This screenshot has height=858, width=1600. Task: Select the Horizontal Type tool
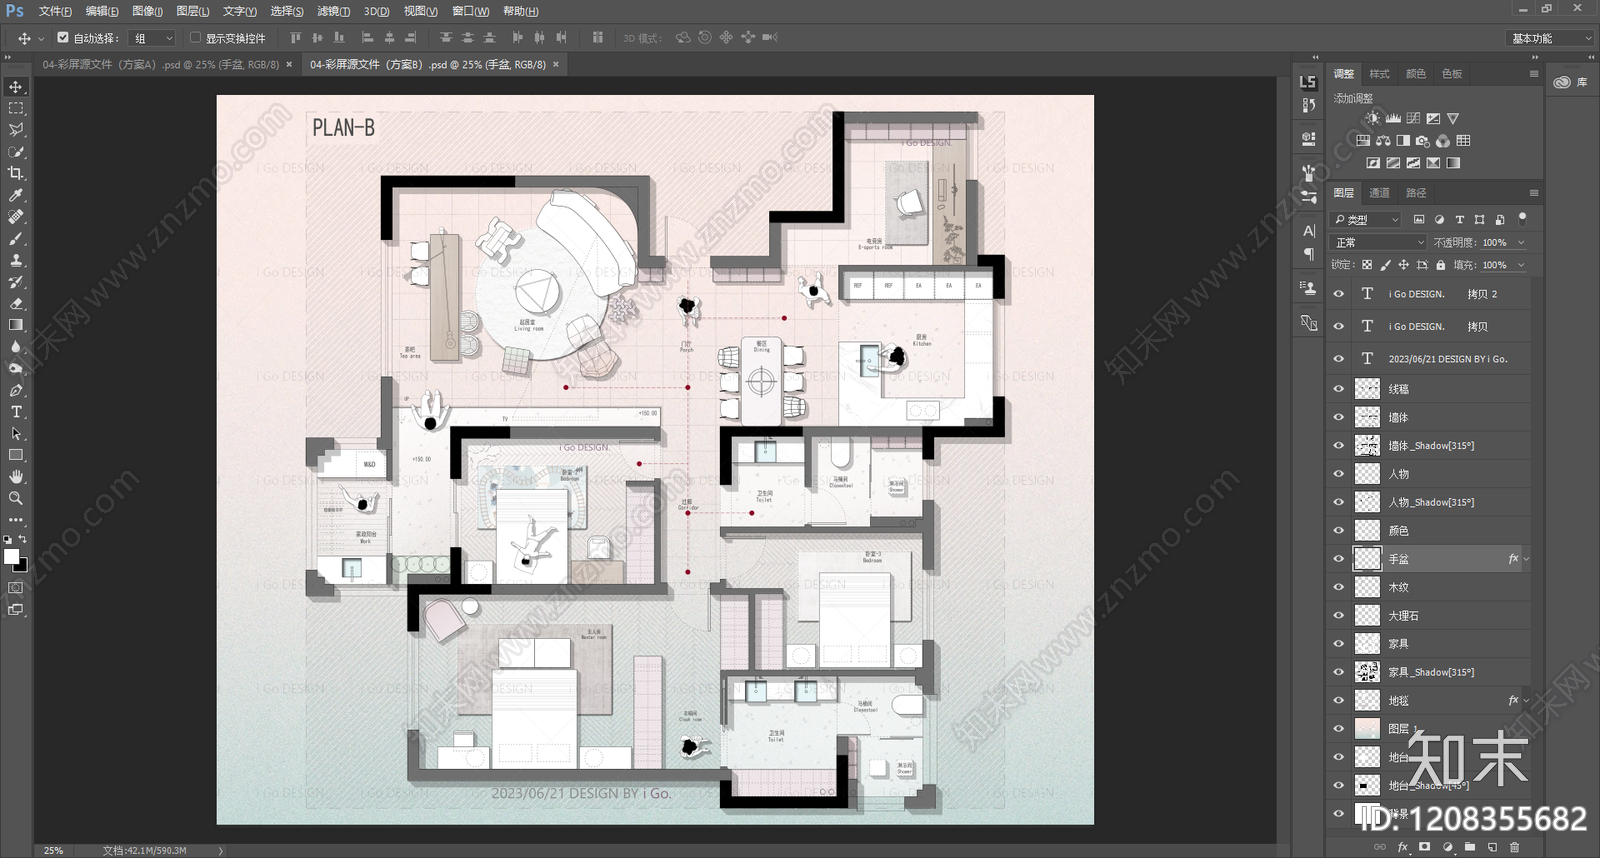pos(16,412)
